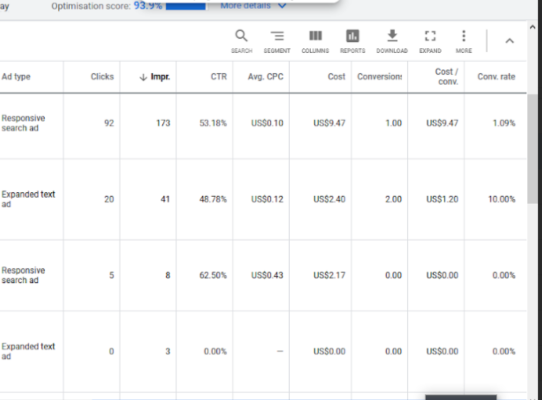Select the 48.78% CTR cell
This screenshot has height=400, width=542.
[x=213, y=199]
